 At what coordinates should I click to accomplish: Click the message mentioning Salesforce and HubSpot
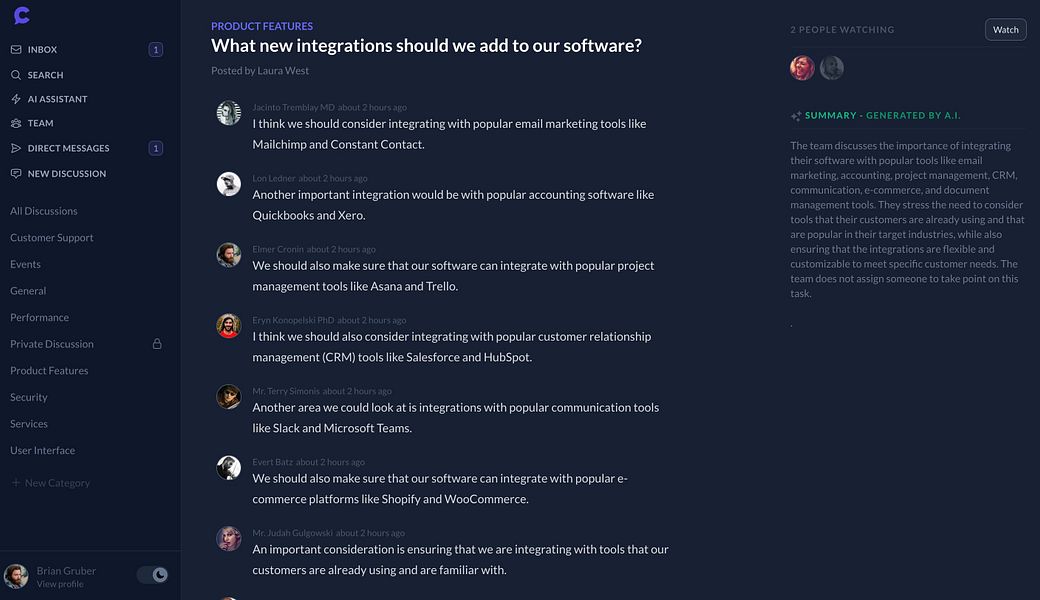(452, 347)
